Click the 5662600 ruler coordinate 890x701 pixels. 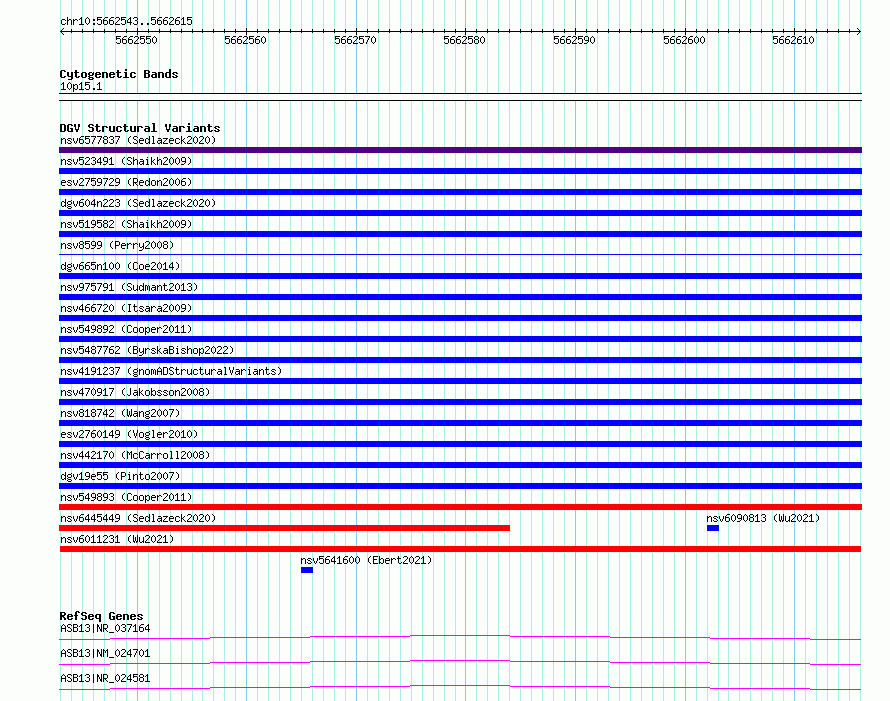(684, 40)
